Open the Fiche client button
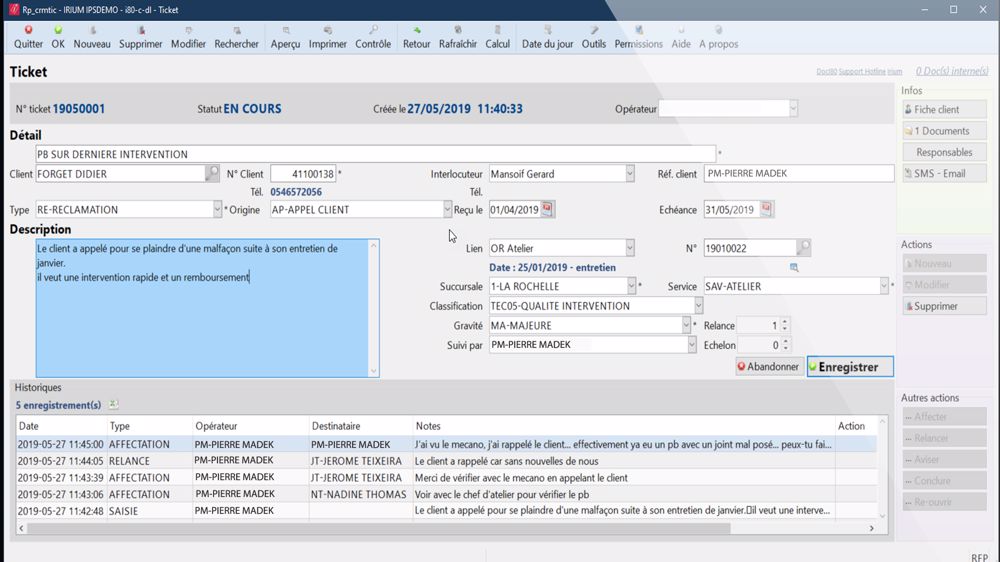The width and height of the screenshot is (1000, 562). [945, 109]
